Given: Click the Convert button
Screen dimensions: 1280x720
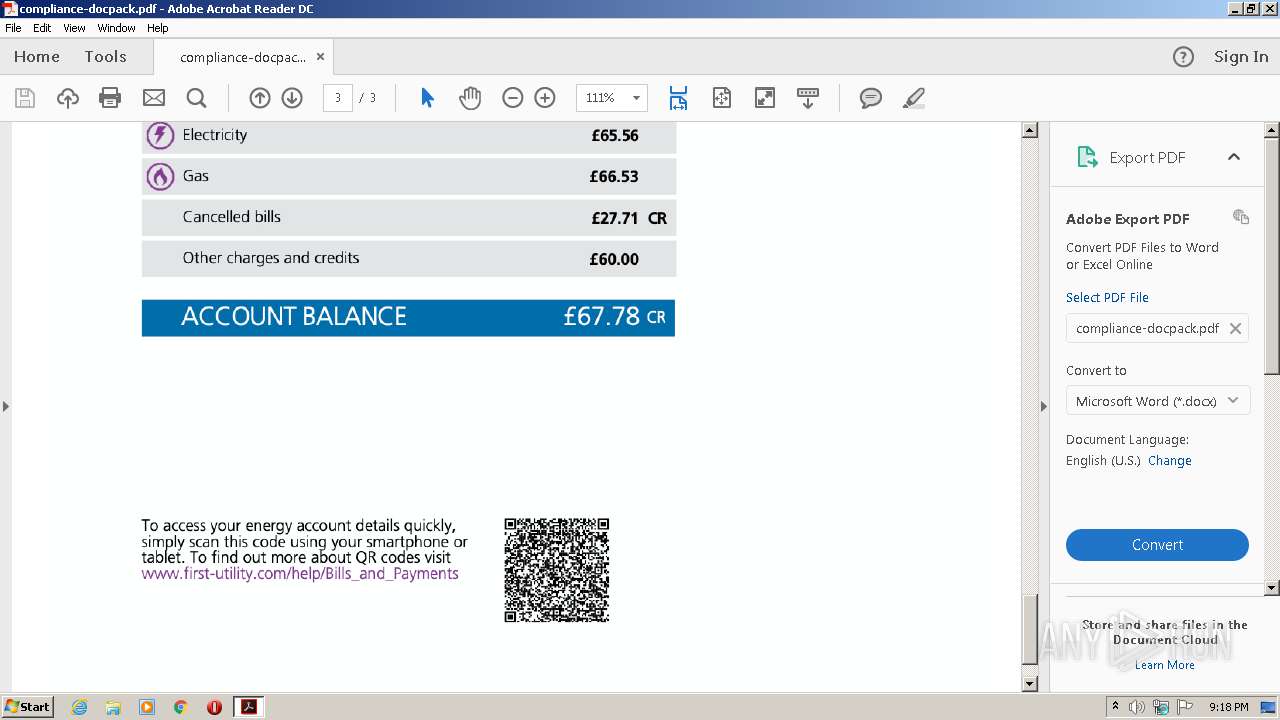Looking at the screenshot, I should 1157,545.
